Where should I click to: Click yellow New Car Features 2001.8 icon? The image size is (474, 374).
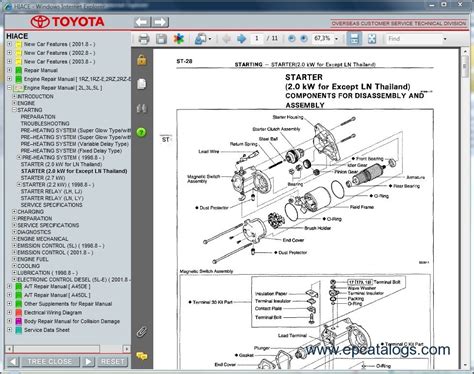(19, 44)
